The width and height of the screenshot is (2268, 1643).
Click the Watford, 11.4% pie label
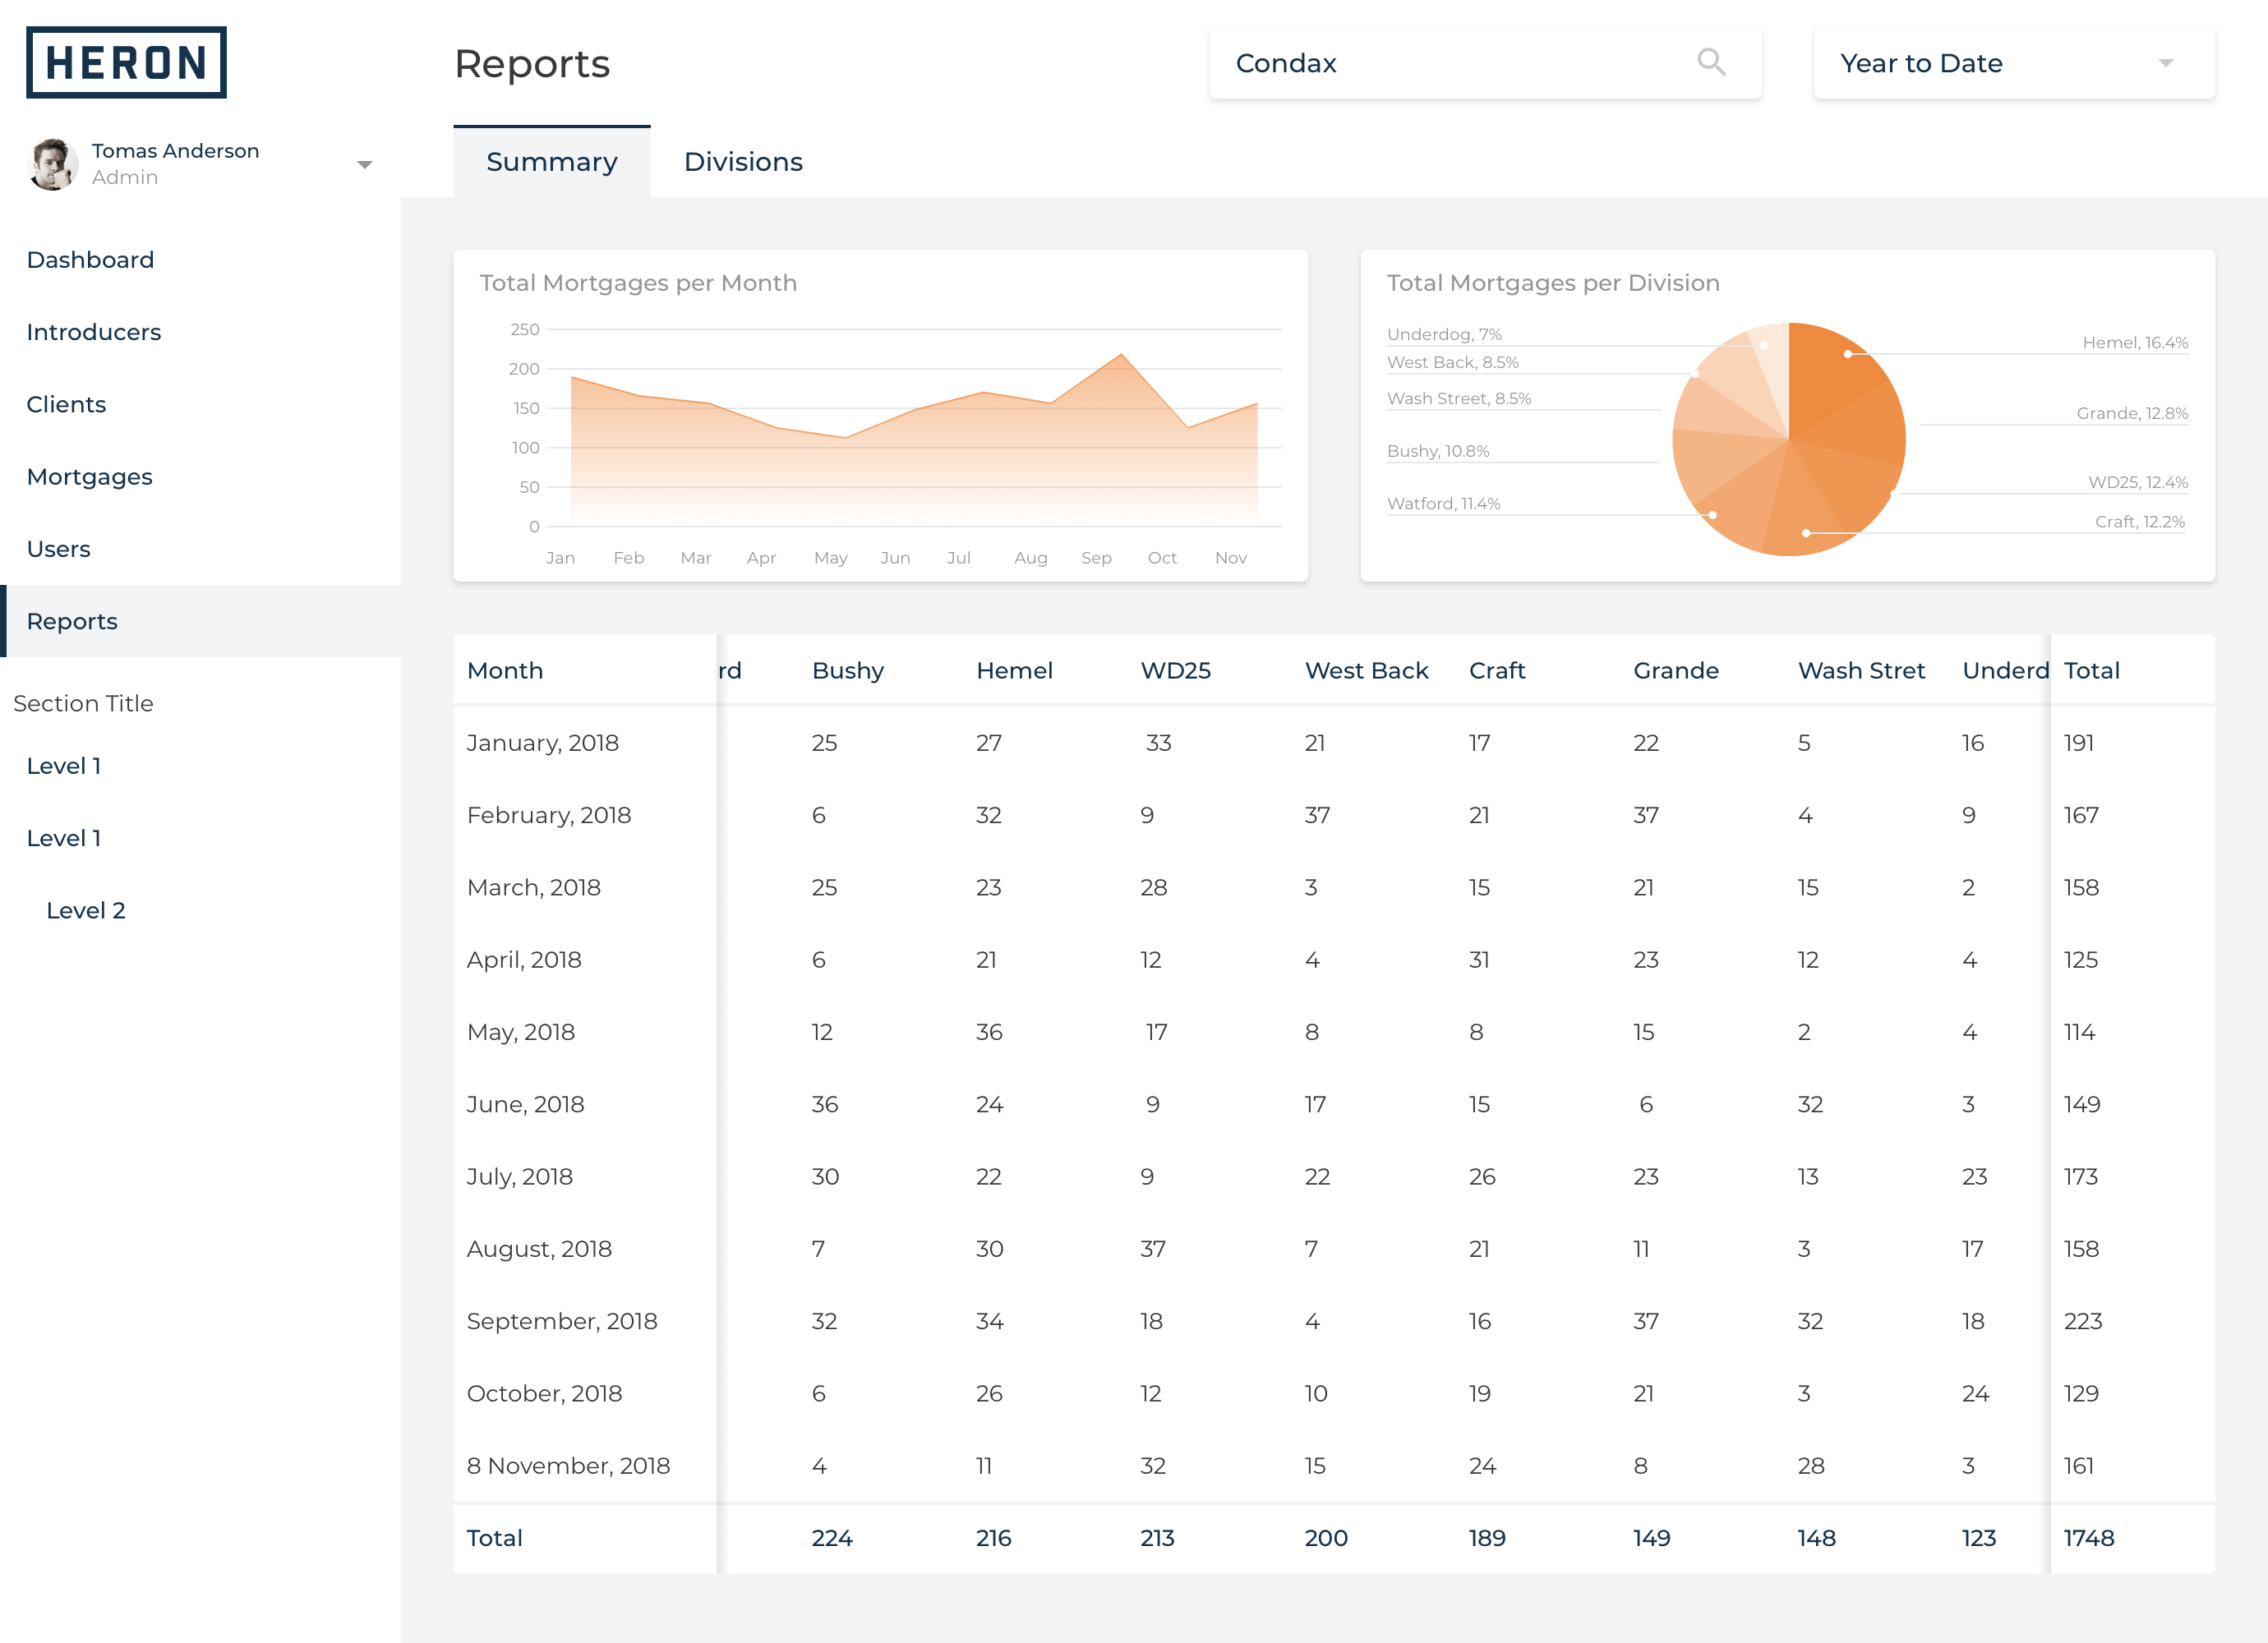[x=1443, y=503]
